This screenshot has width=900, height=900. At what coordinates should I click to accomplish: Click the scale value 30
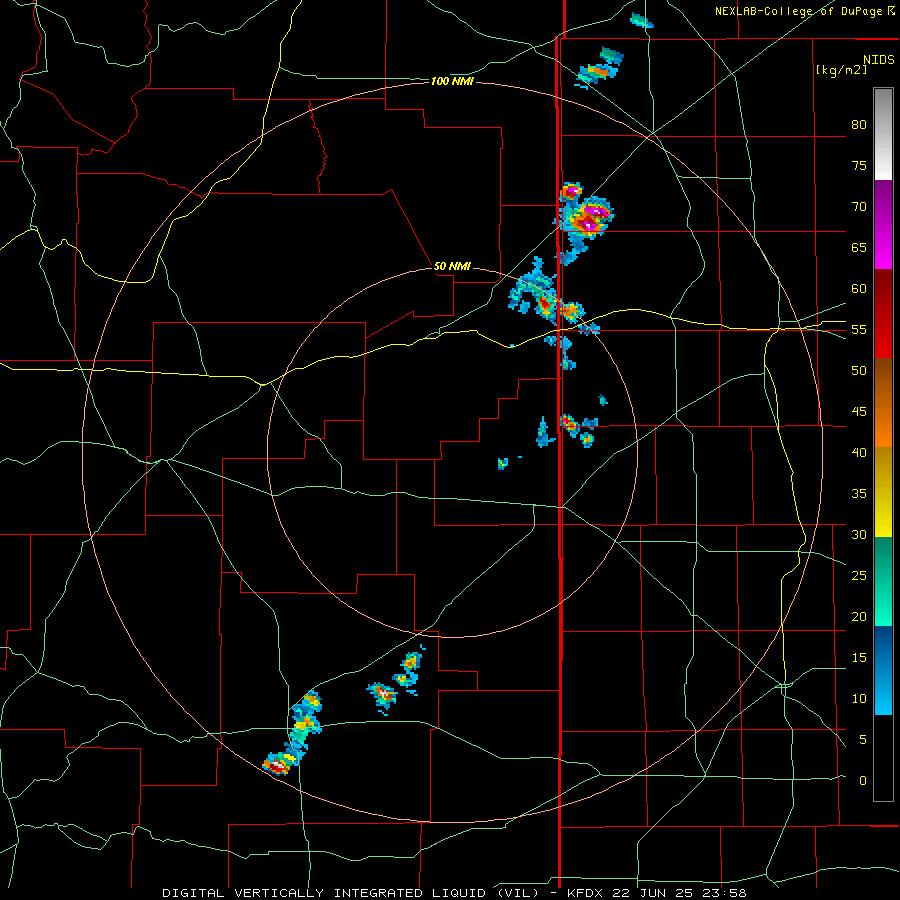859,534
